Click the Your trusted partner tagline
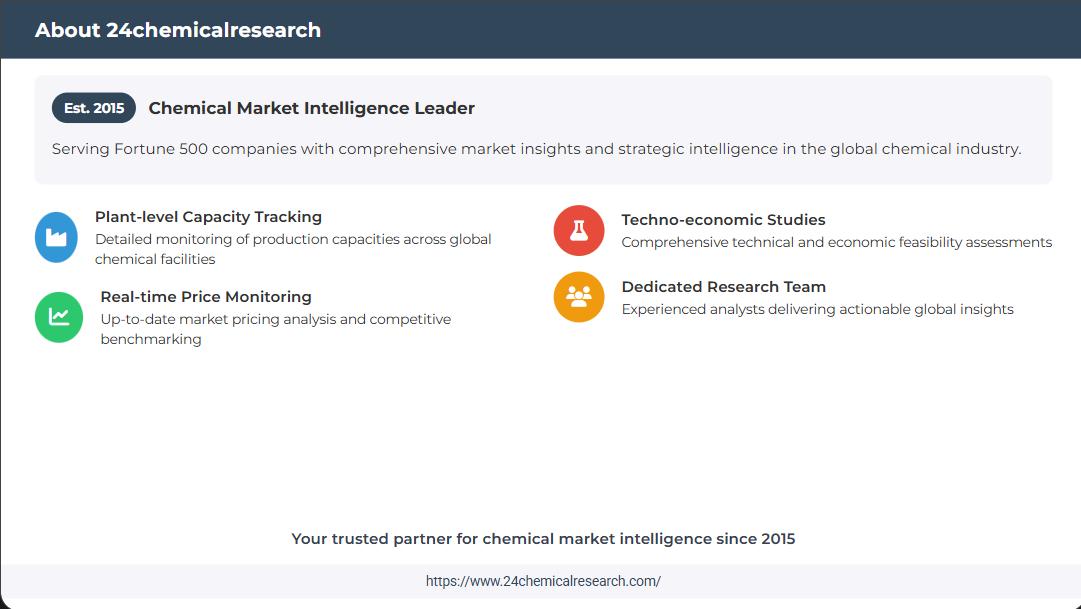The width and height of the screenshot is (1081, 609). [543, 539]
